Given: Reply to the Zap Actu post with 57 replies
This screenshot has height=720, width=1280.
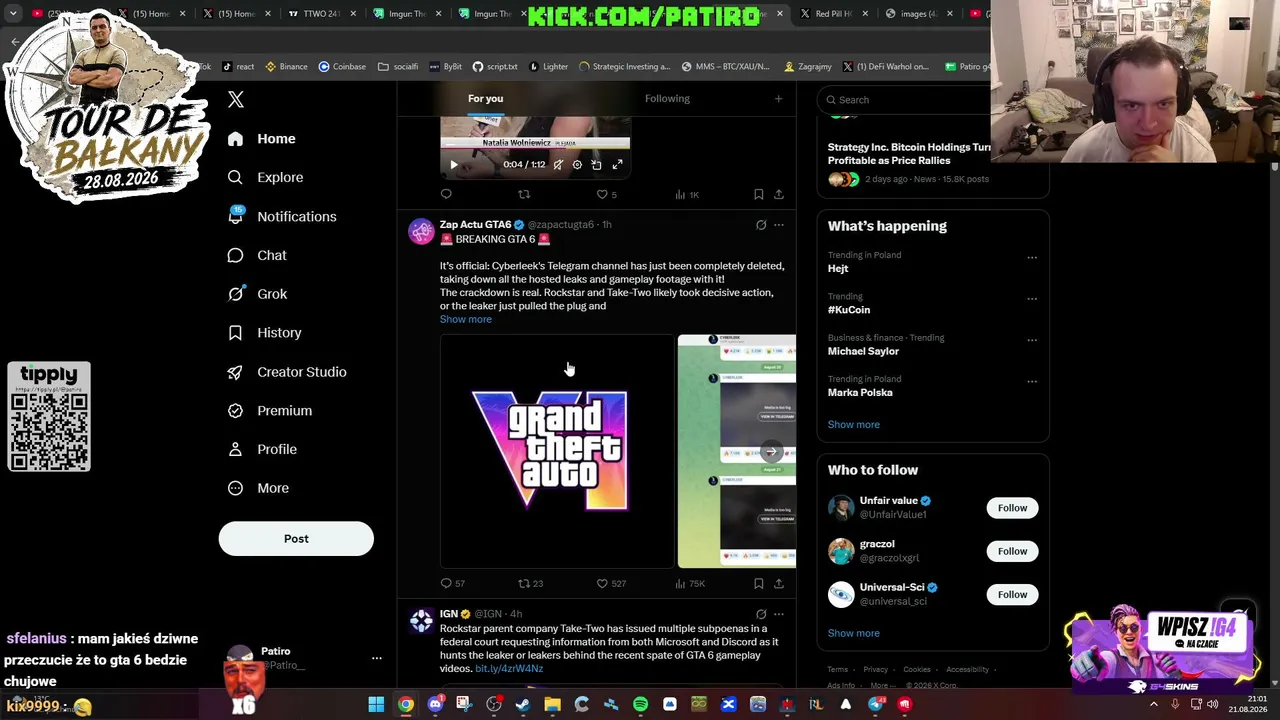Looking at the screenshot, I should 452,583.
